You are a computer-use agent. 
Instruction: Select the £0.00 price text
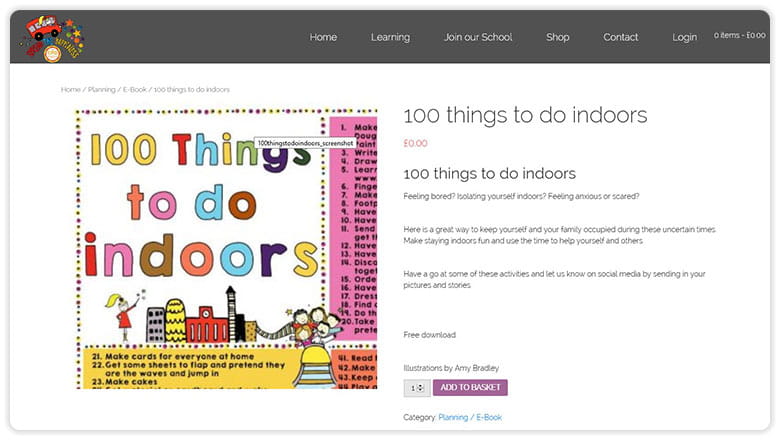415,143
